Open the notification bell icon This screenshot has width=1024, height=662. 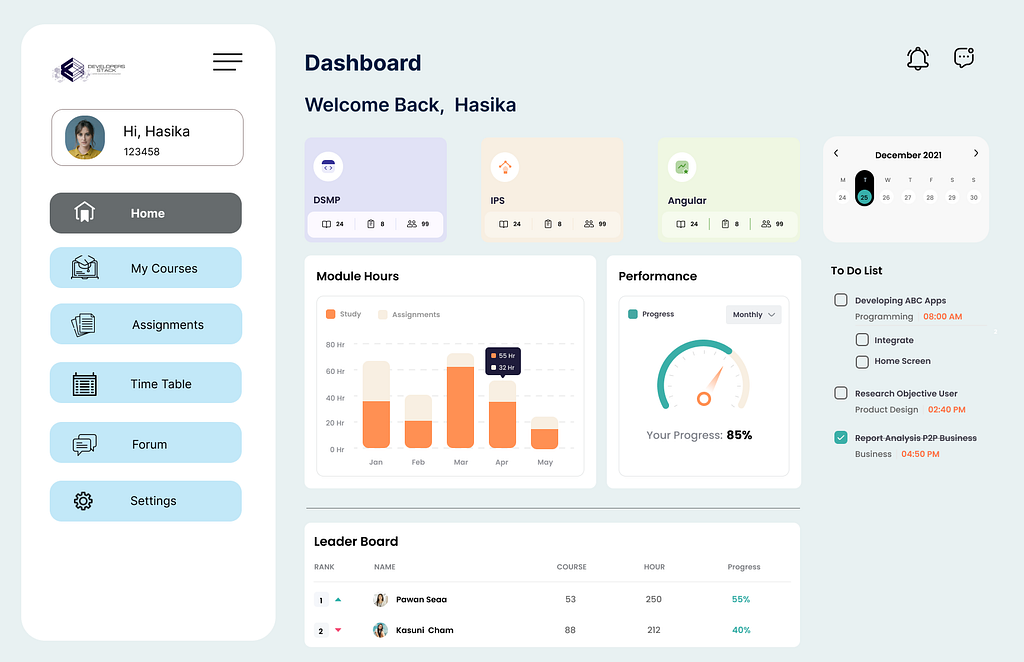(917, 58)
